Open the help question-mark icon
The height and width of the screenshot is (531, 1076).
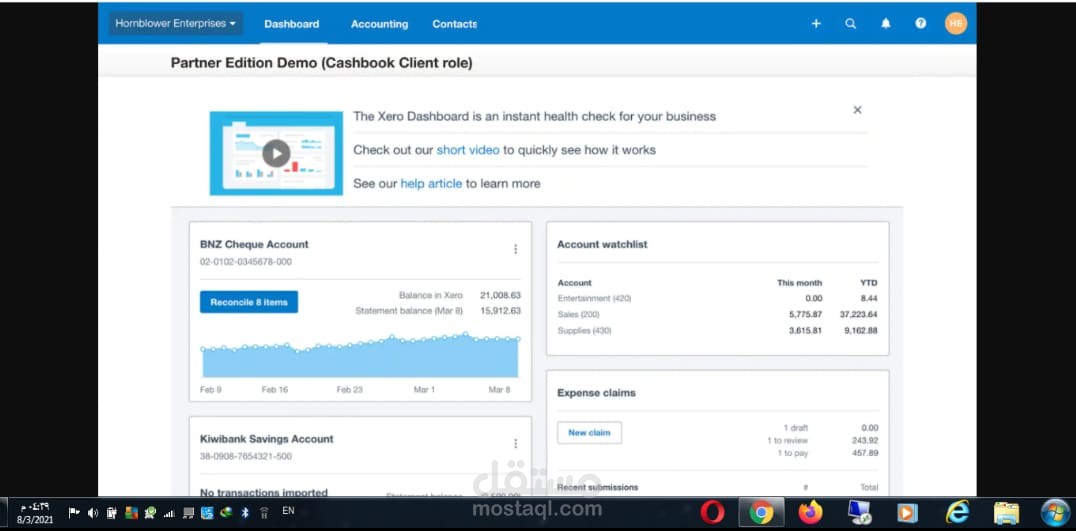click(921, 23)
